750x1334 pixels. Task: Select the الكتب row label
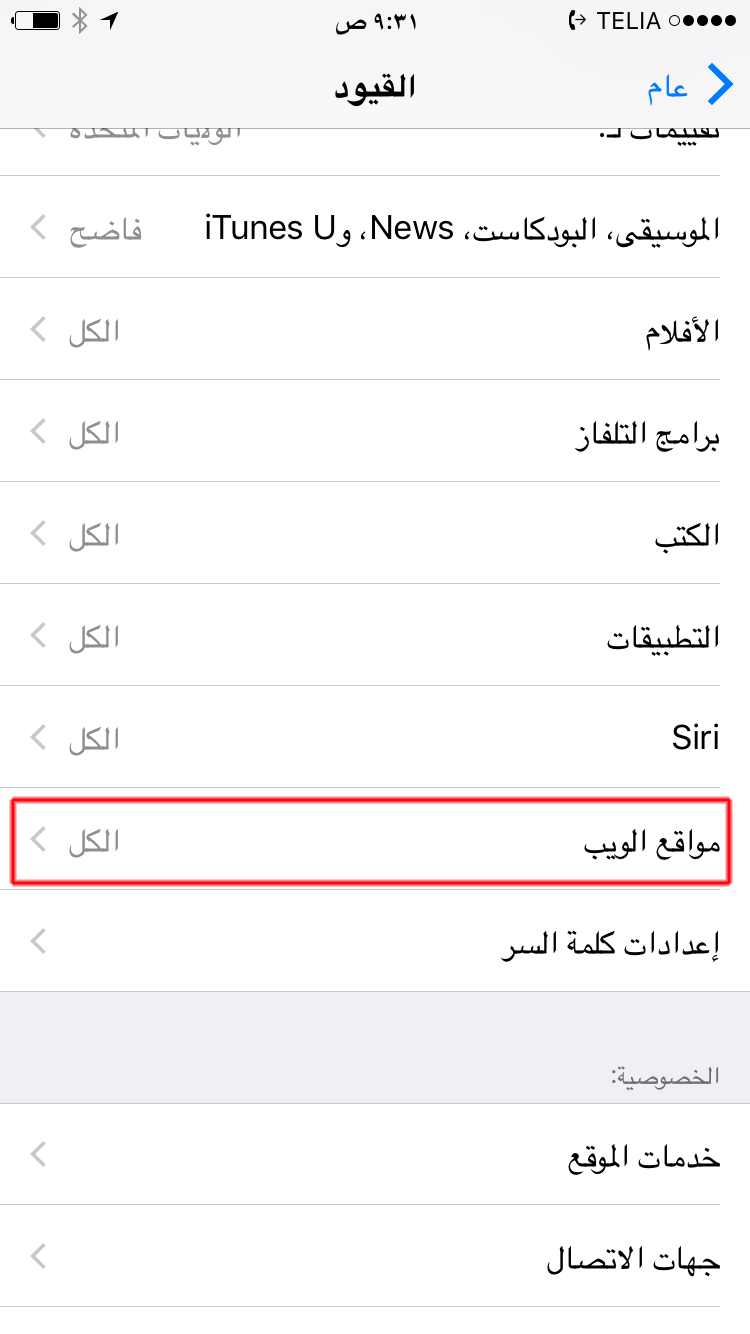[687, 535]
